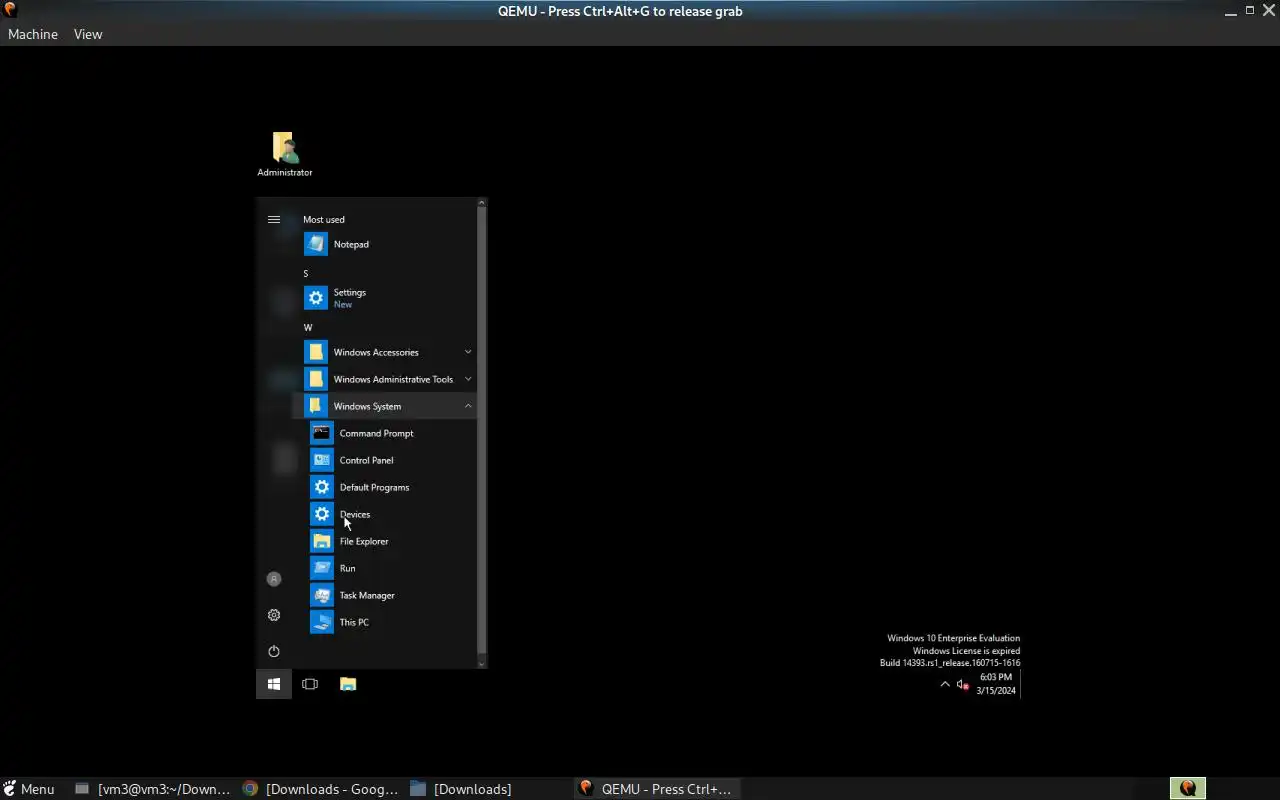
Task: Open the host Menu button
Action: tap(29, 789)
